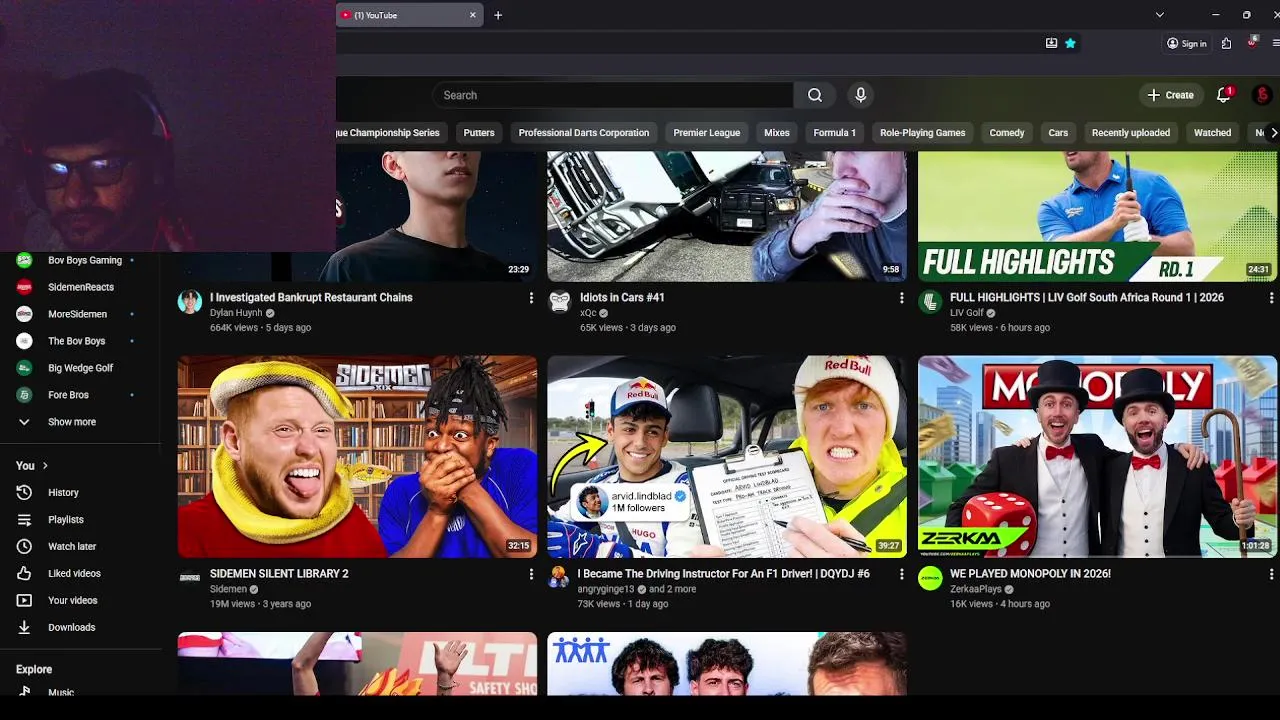This screenshot has height=720, width=1280.
Task: Open options for Driving Instructor F1 video
Action: coord(901,574)
